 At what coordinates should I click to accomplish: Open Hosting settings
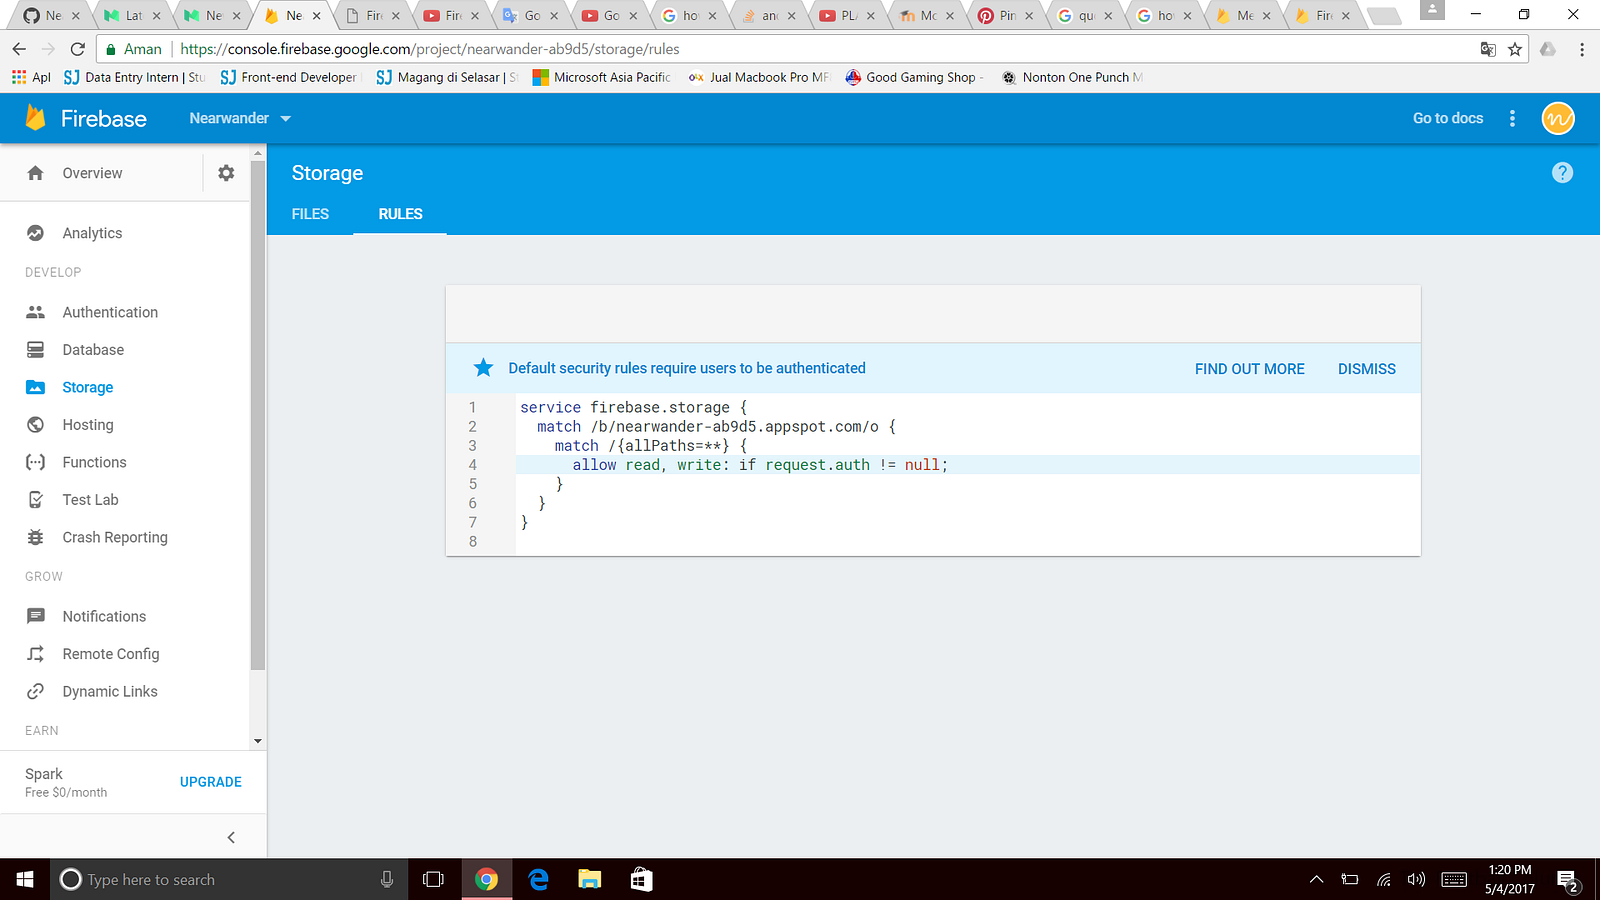(x=87, y=424)
